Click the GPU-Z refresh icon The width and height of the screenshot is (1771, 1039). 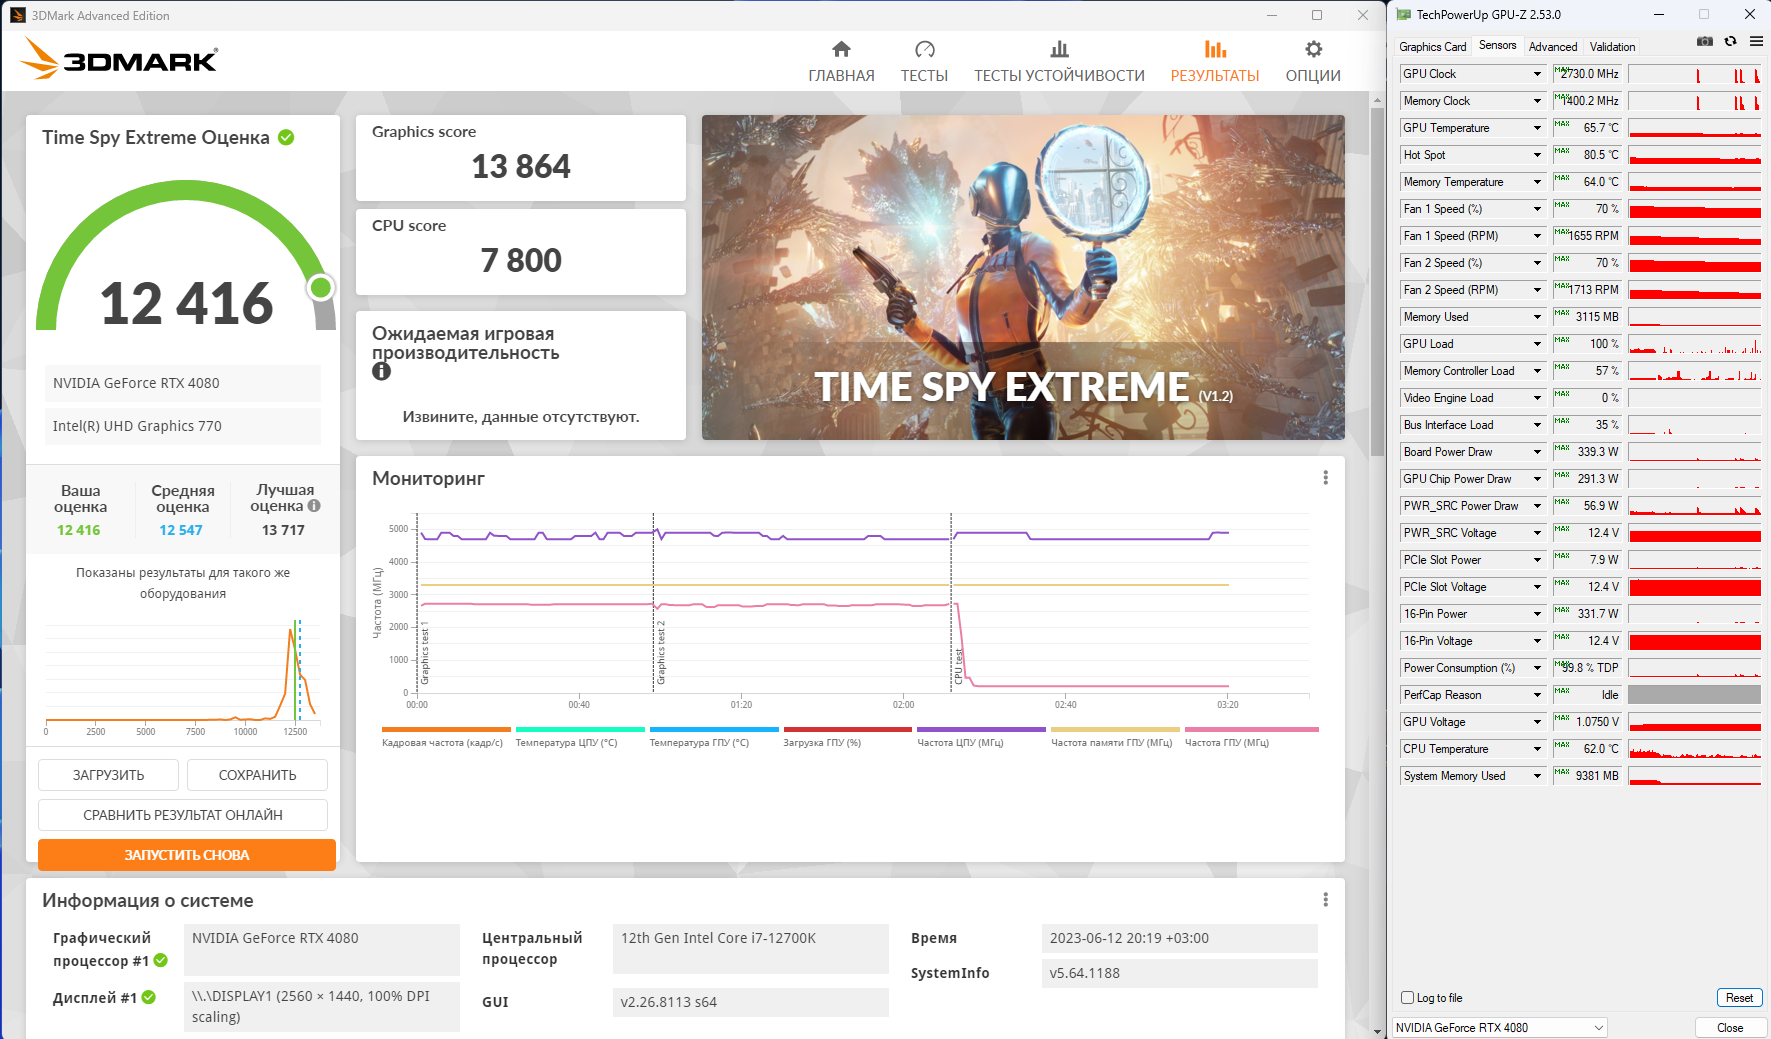point(1730,42)
